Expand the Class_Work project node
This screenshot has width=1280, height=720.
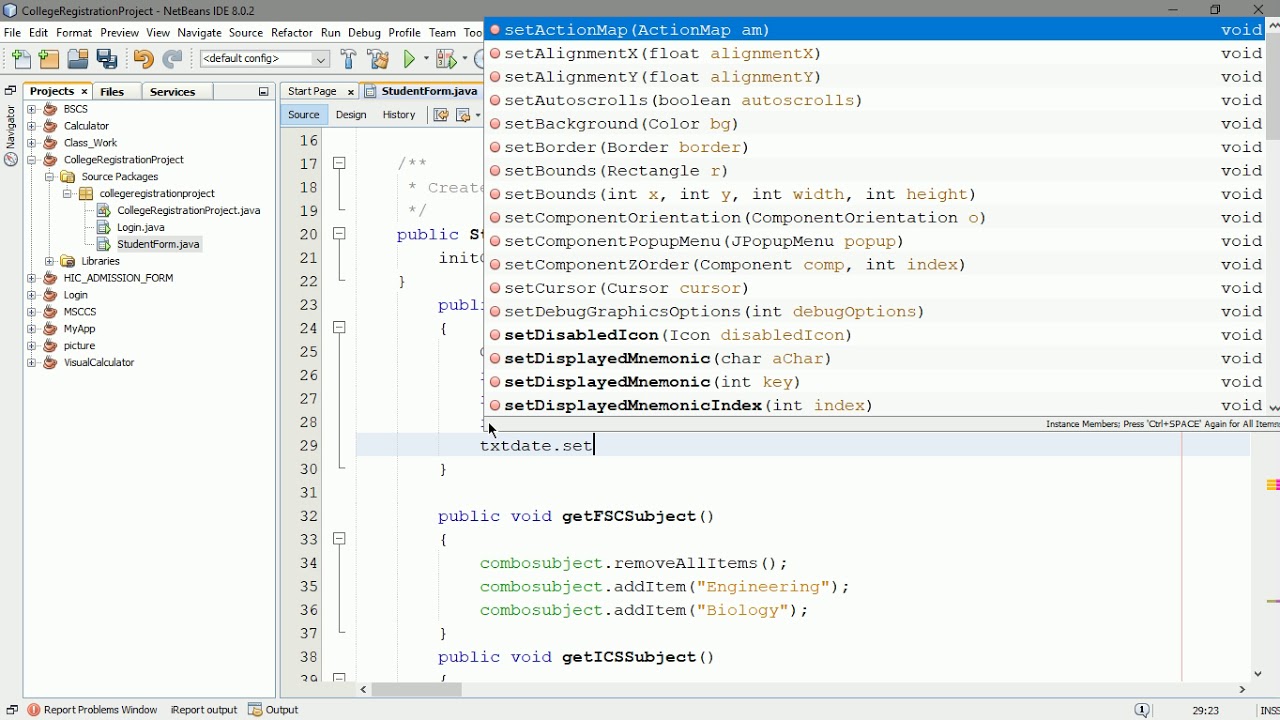[32, 143]
